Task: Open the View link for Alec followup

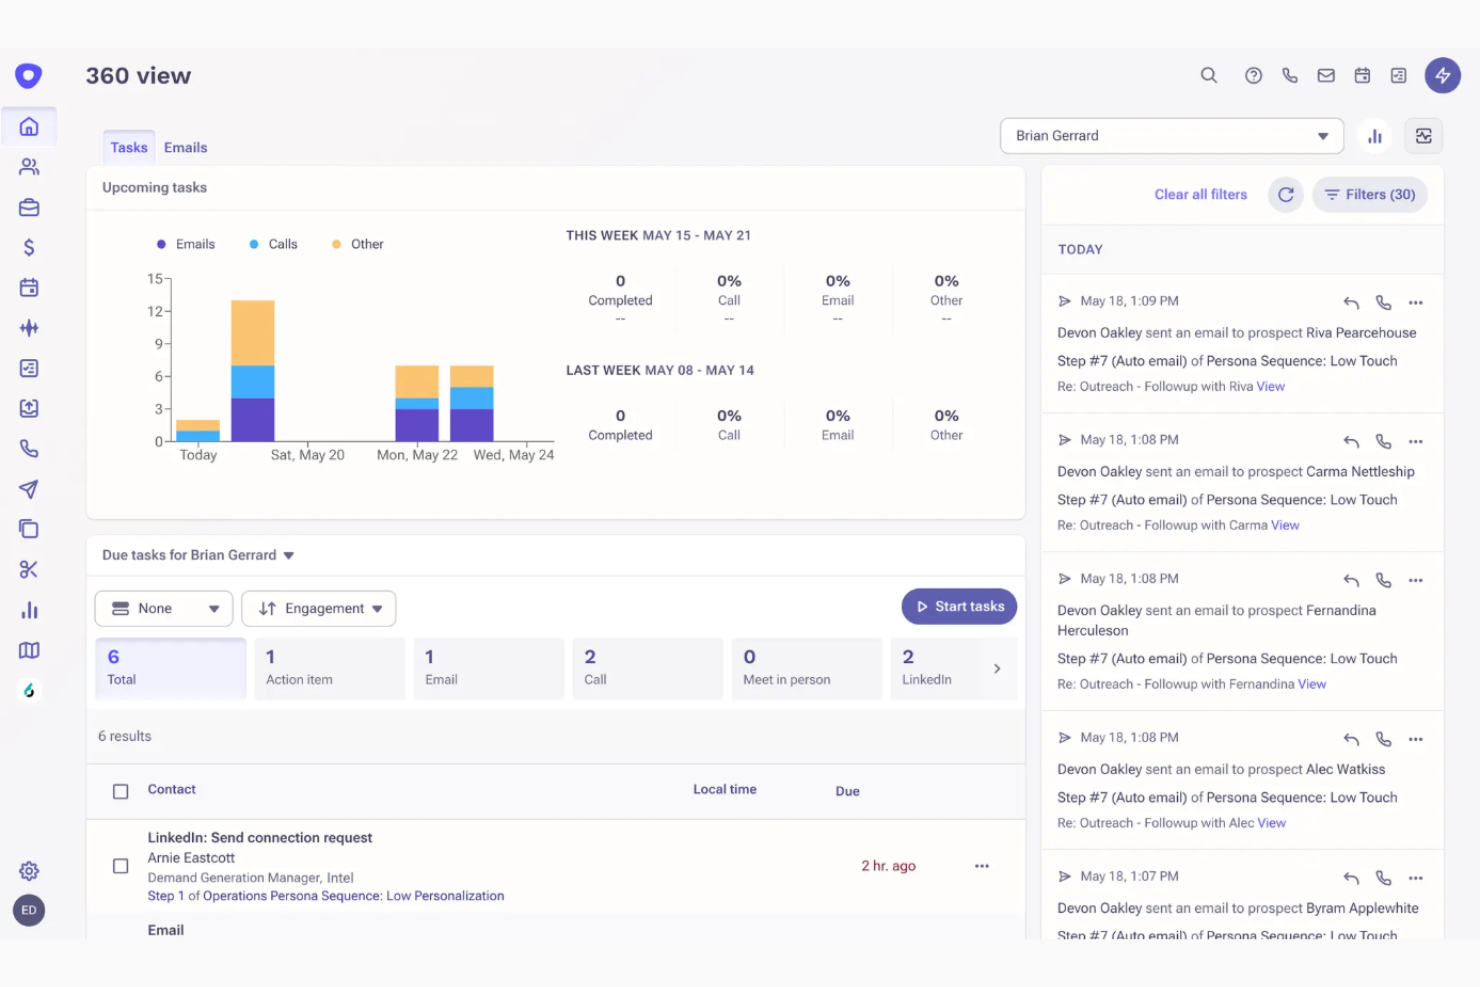Action: coord(1272,824)
